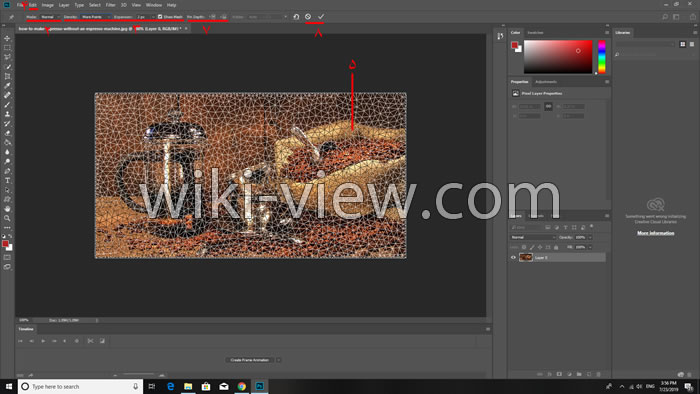Select the Crop tool

click(x=7, y=76)
